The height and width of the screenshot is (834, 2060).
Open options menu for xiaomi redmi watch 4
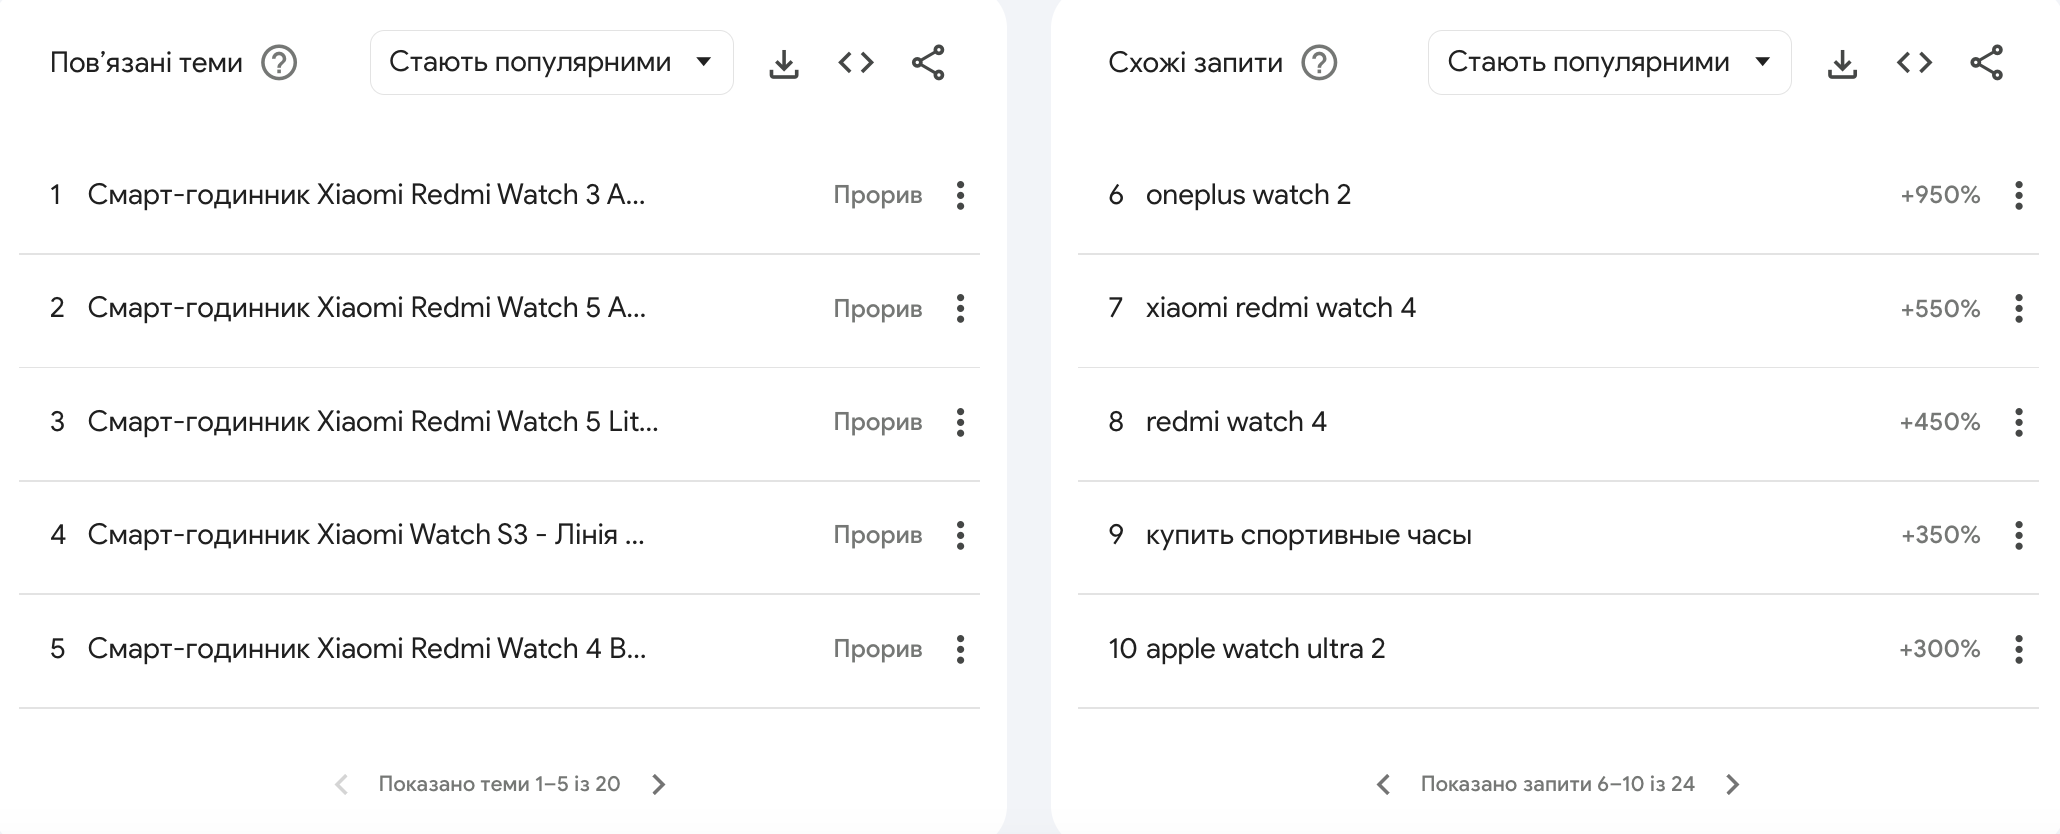point(2018,308)
